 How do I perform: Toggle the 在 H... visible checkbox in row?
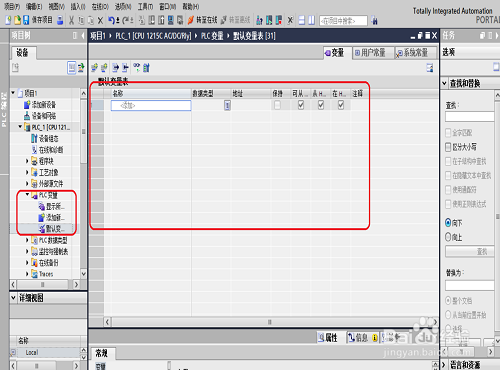click(x=341, y=105)
